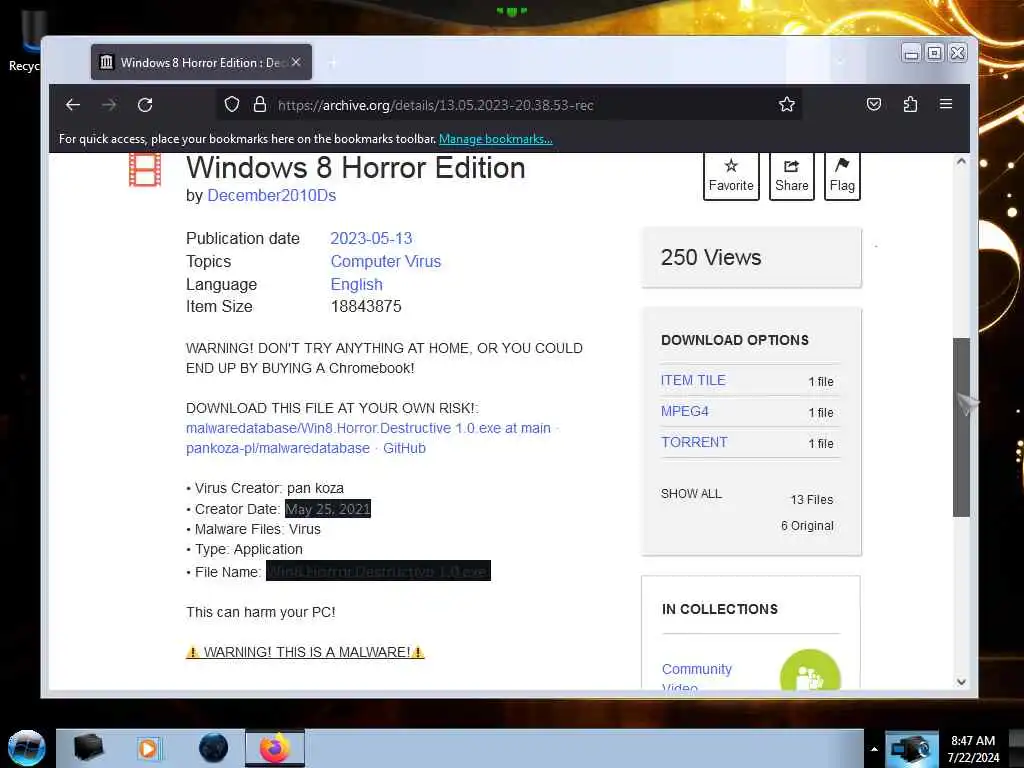Open the taskbar clock showing 8:47 AM
Viewport: 1024px width, 768px height.
[x=973, y=749]
